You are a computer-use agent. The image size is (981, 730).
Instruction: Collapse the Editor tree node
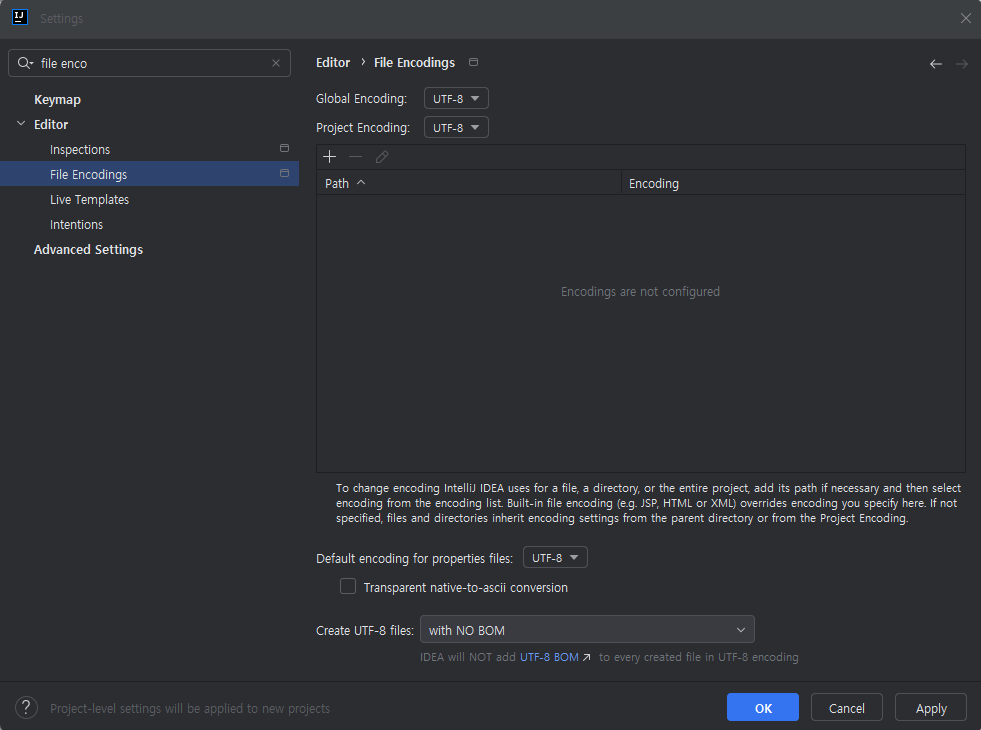21,124
